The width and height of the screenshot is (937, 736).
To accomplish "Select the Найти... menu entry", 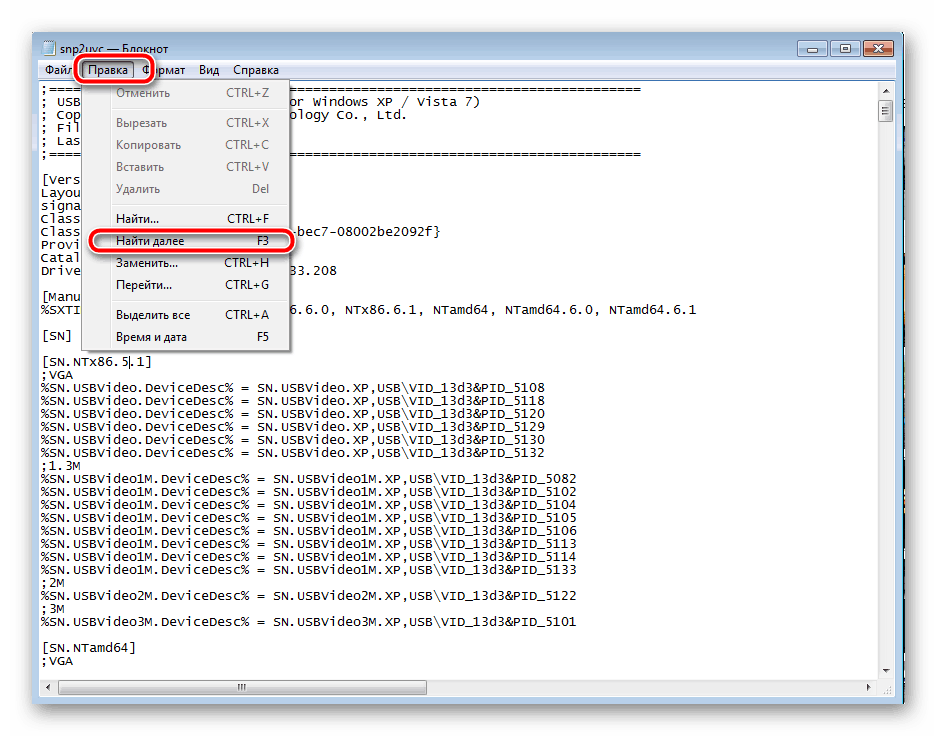I will pos(137,218).
